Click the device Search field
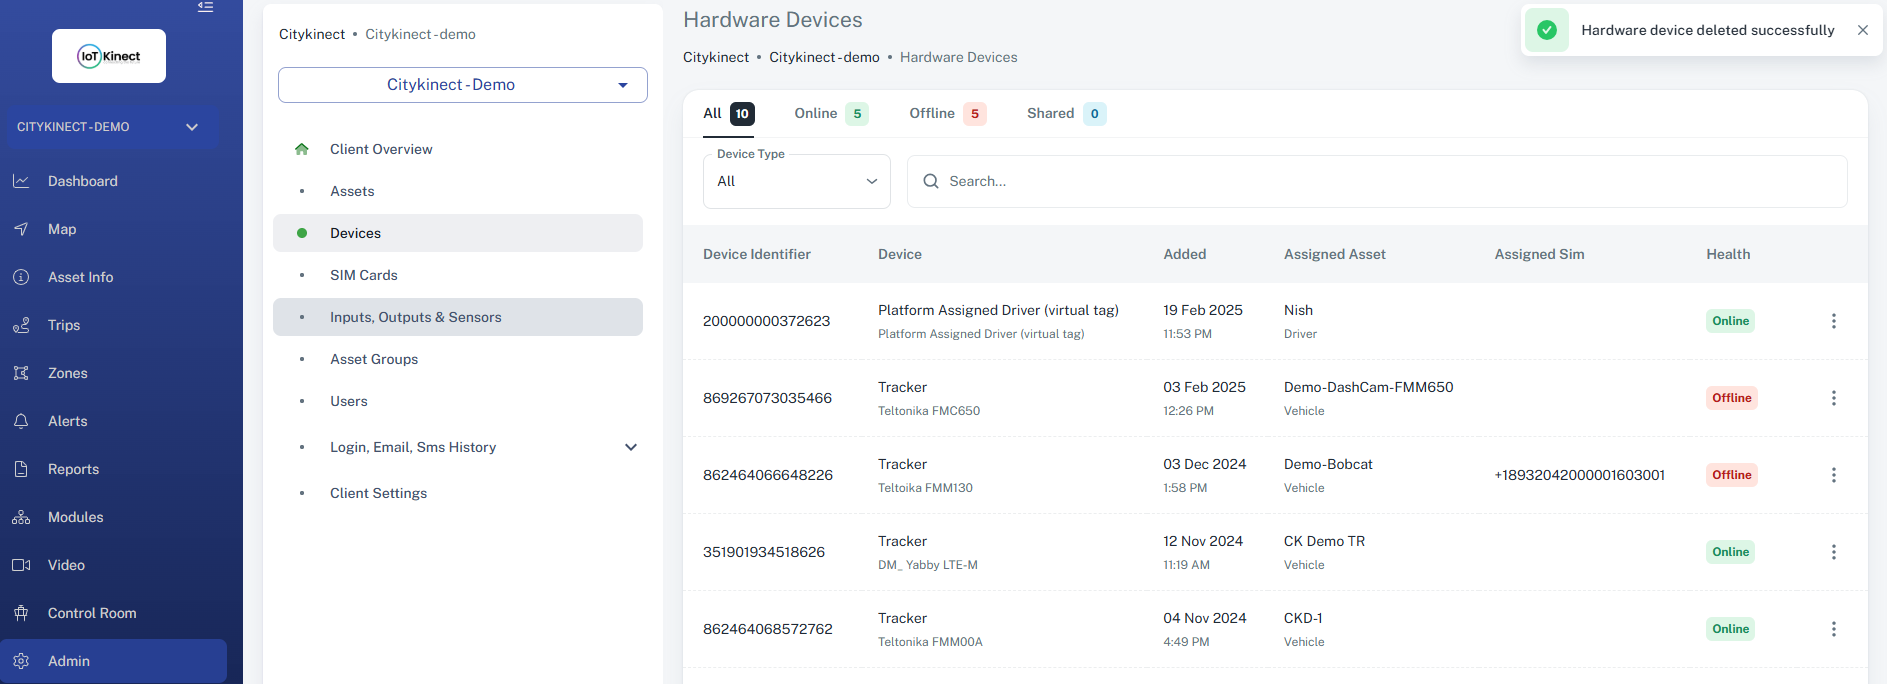The width and height of the screenshot is (1887, 684). pos(1376,181)
